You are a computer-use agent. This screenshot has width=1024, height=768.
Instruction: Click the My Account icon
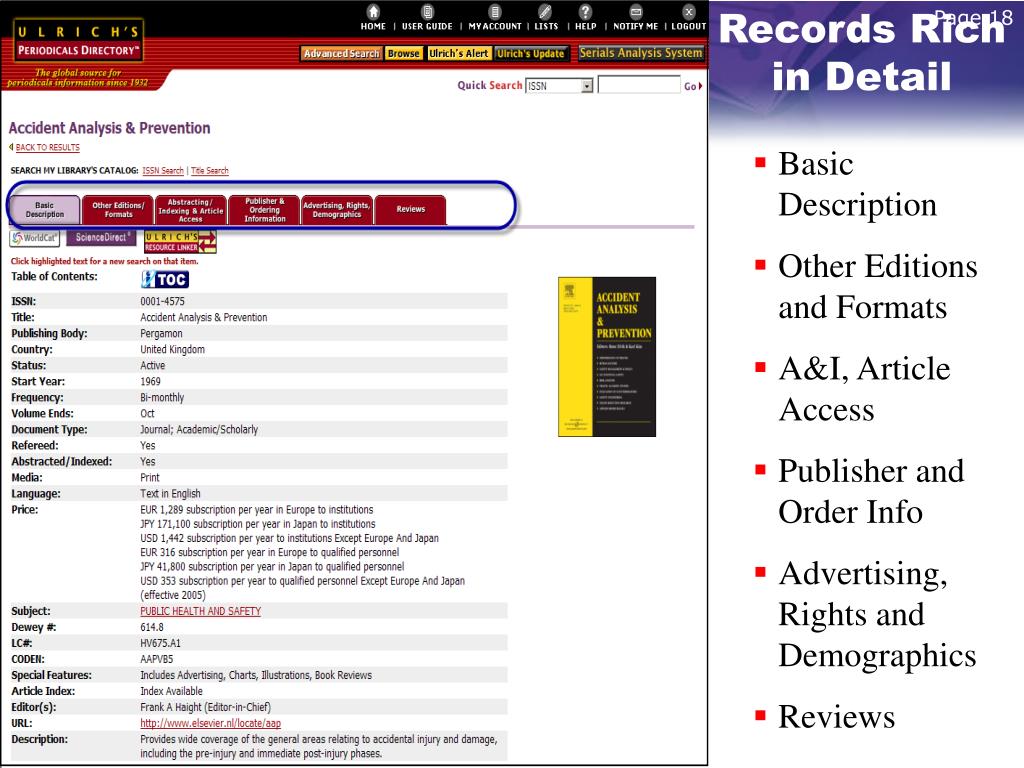495,12
